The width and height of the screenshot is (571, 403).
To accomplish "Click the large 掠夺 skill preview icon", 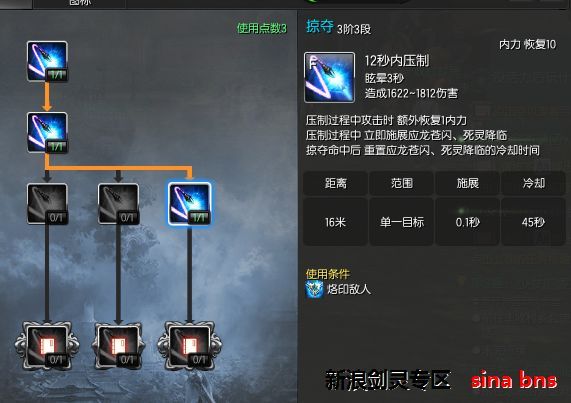I will [330, 78].
